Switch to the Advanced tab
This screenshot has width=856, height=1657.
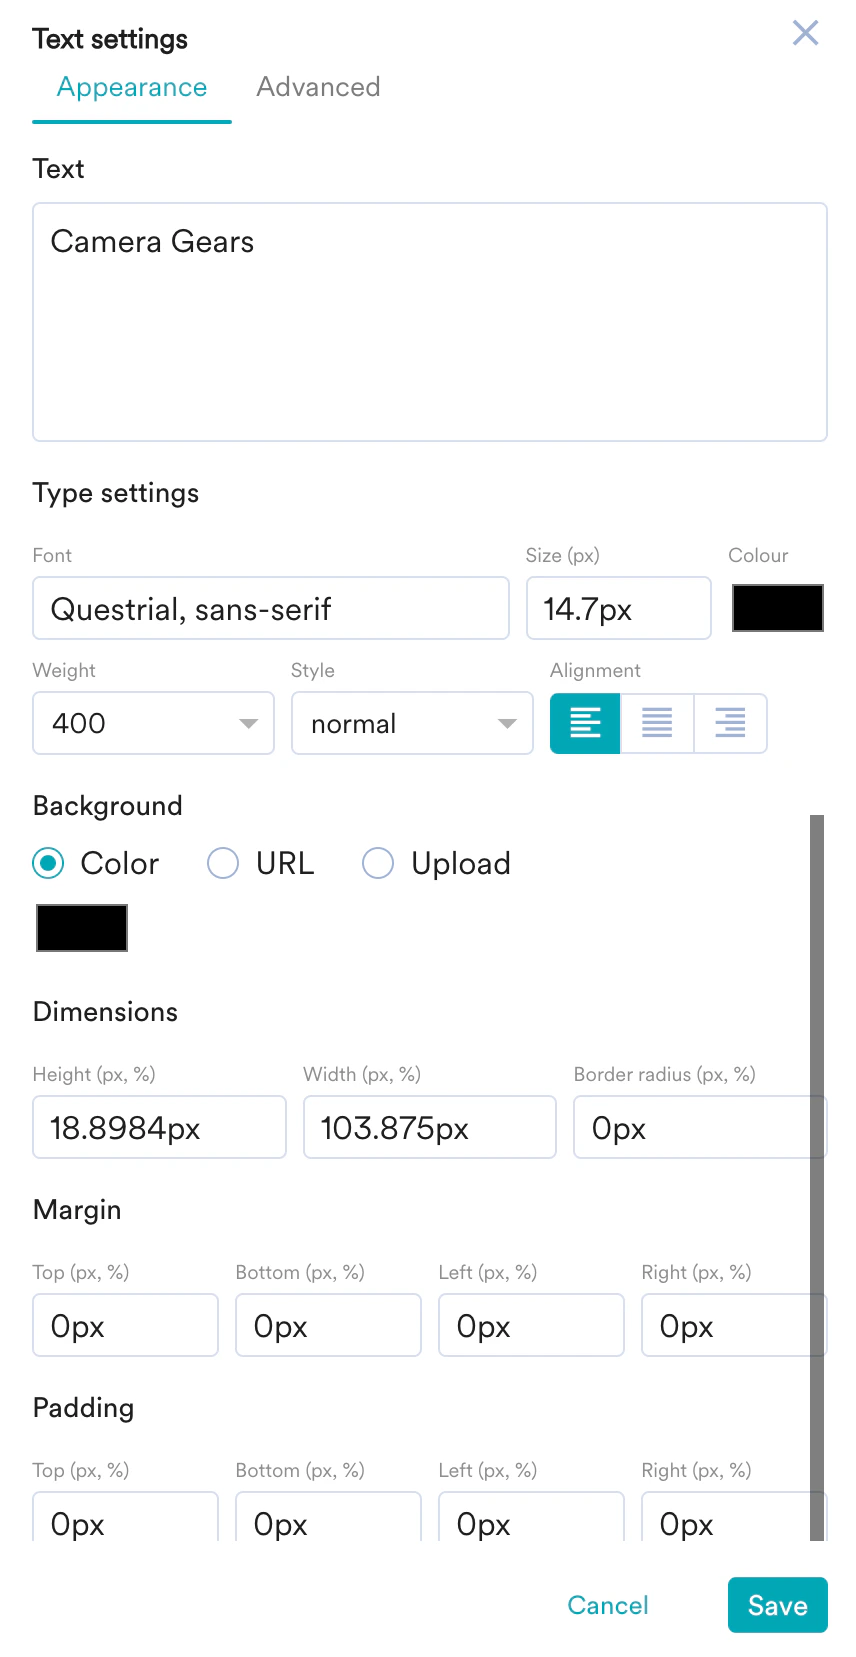317,87
